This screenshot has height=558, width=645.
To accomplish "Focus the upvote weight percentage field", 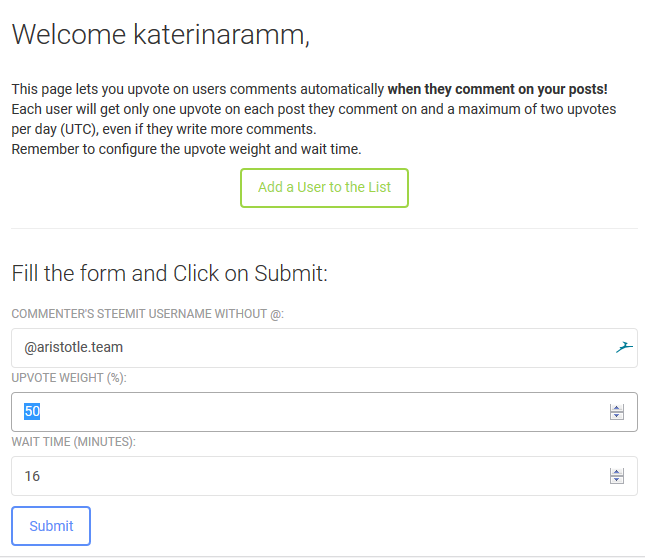I will pyautogui.click(x=324, y=412).
